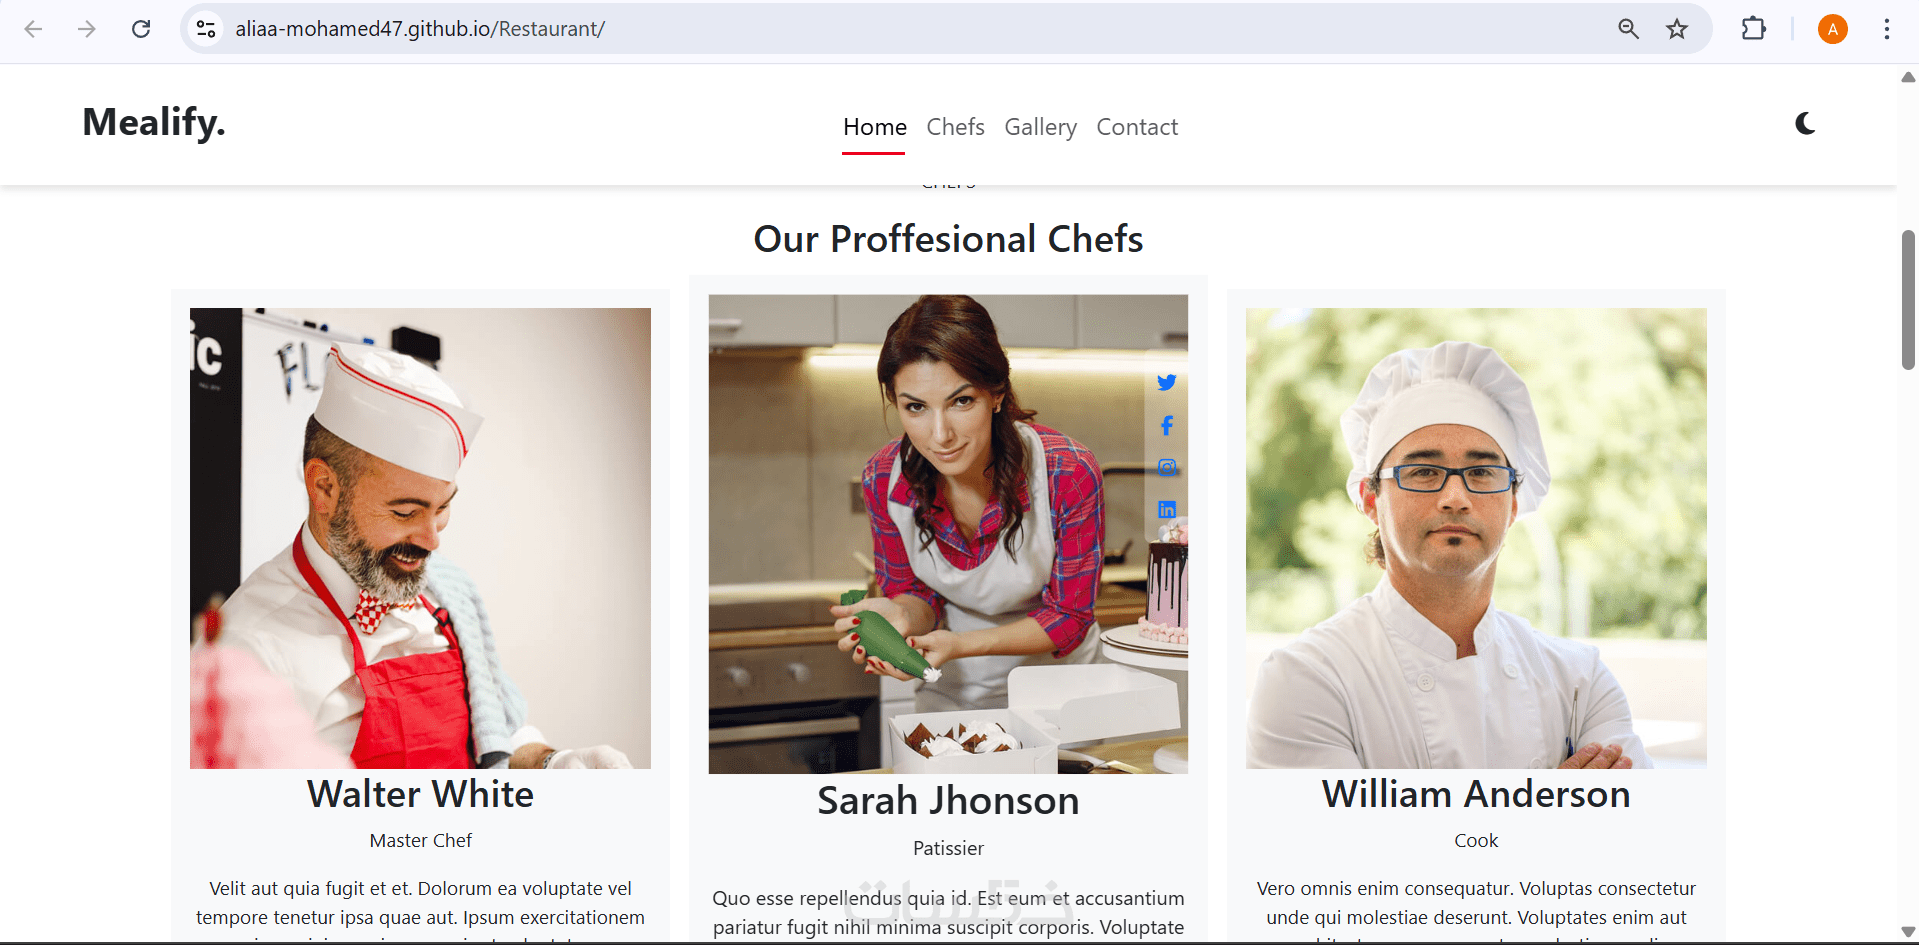Open the Contact nav link
1919x945 pixels.
pos(1137,127)
